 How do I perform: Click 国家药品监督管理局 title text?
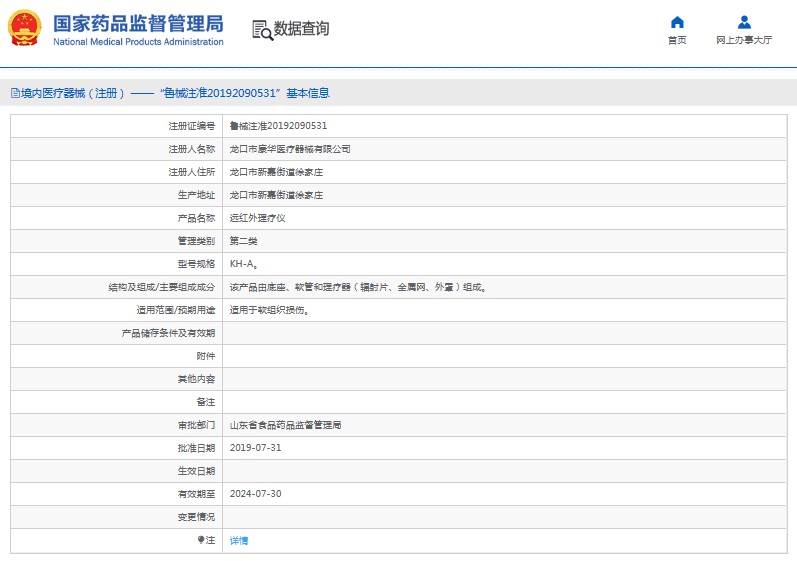138,23
